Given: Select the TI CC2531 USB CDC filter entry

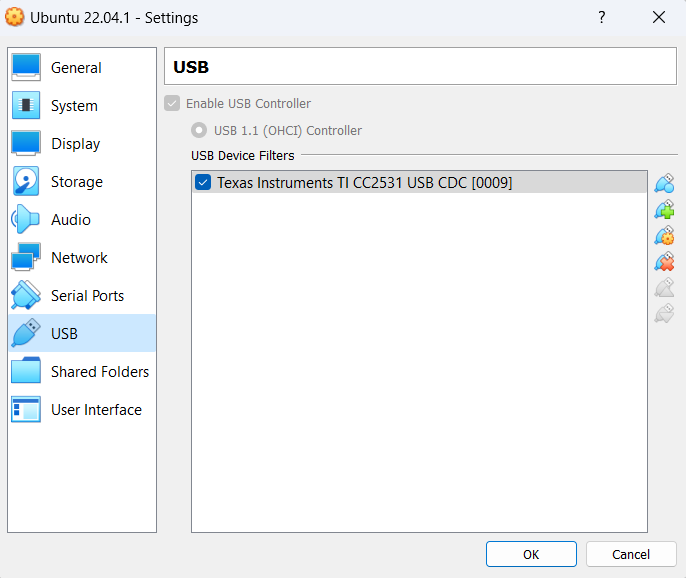Looking at the screenshot, I should [x=364, y=182].
